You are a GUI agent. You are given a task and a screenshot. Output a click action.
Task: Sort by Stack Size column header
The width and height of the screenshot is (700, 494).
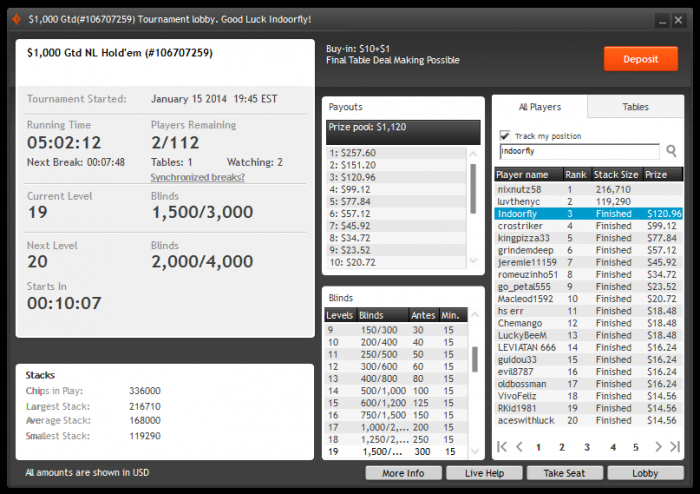coord(616,174)
